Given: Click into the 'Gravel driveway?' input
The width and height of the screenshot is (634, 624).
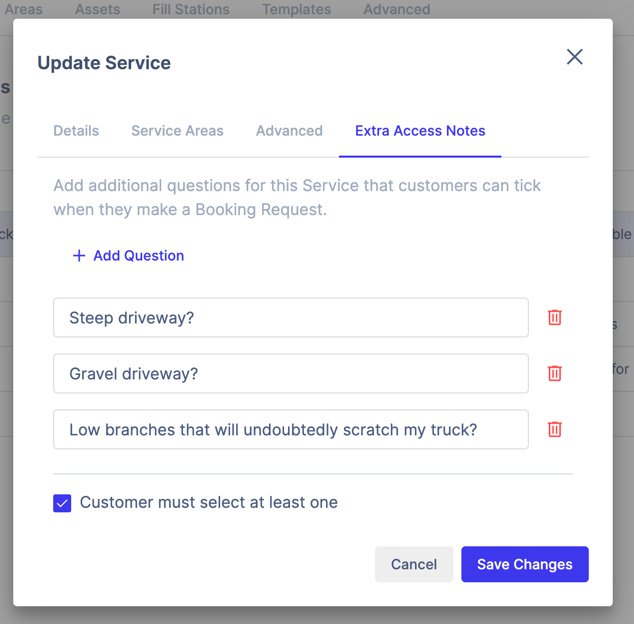Looking at the screenshot, I should 290,374.
